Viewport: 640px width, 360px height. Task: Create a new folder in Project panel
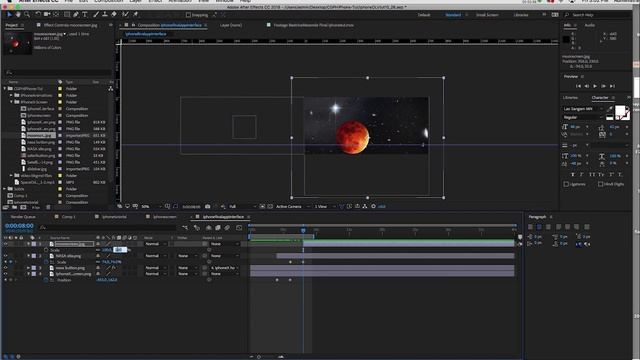15,207
